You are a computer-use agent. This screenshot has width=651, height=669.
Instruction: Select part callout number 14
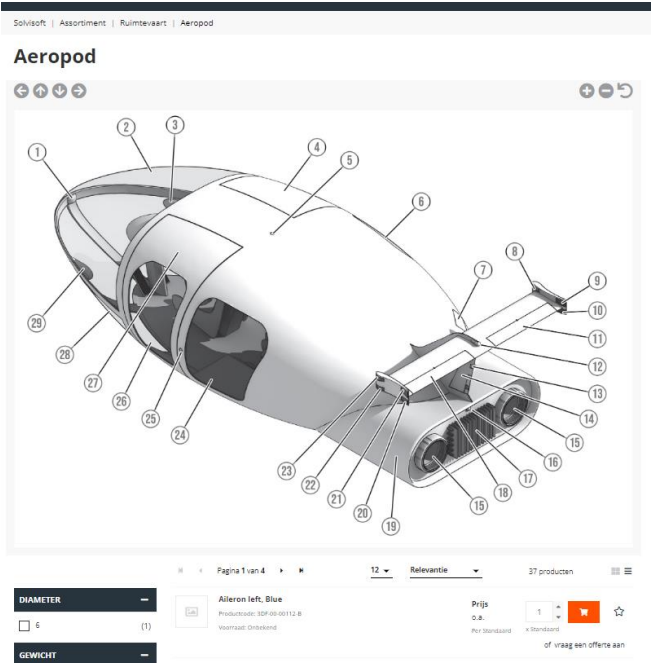coord(589,419)
